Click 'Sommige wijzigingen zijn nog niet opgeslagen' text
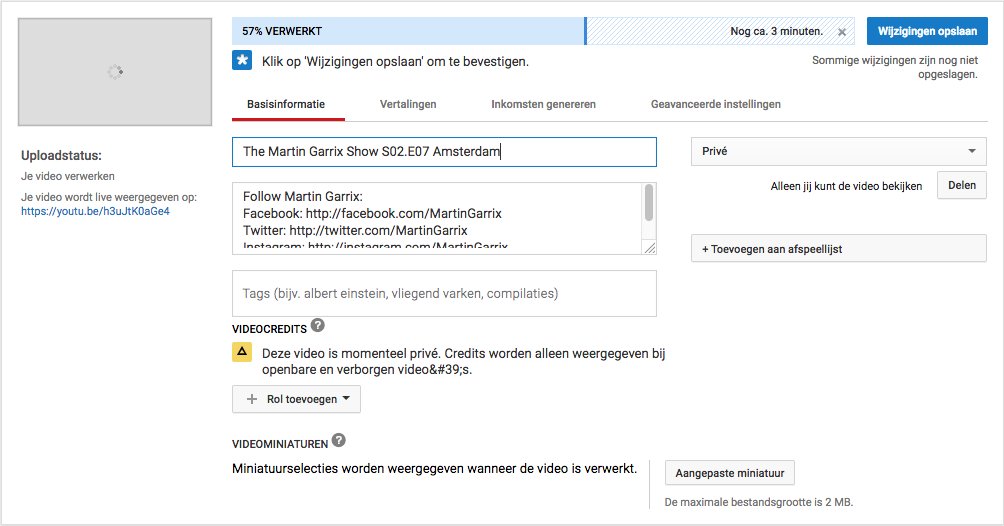This screenshot has width=1004, height=526. point(895,67)
